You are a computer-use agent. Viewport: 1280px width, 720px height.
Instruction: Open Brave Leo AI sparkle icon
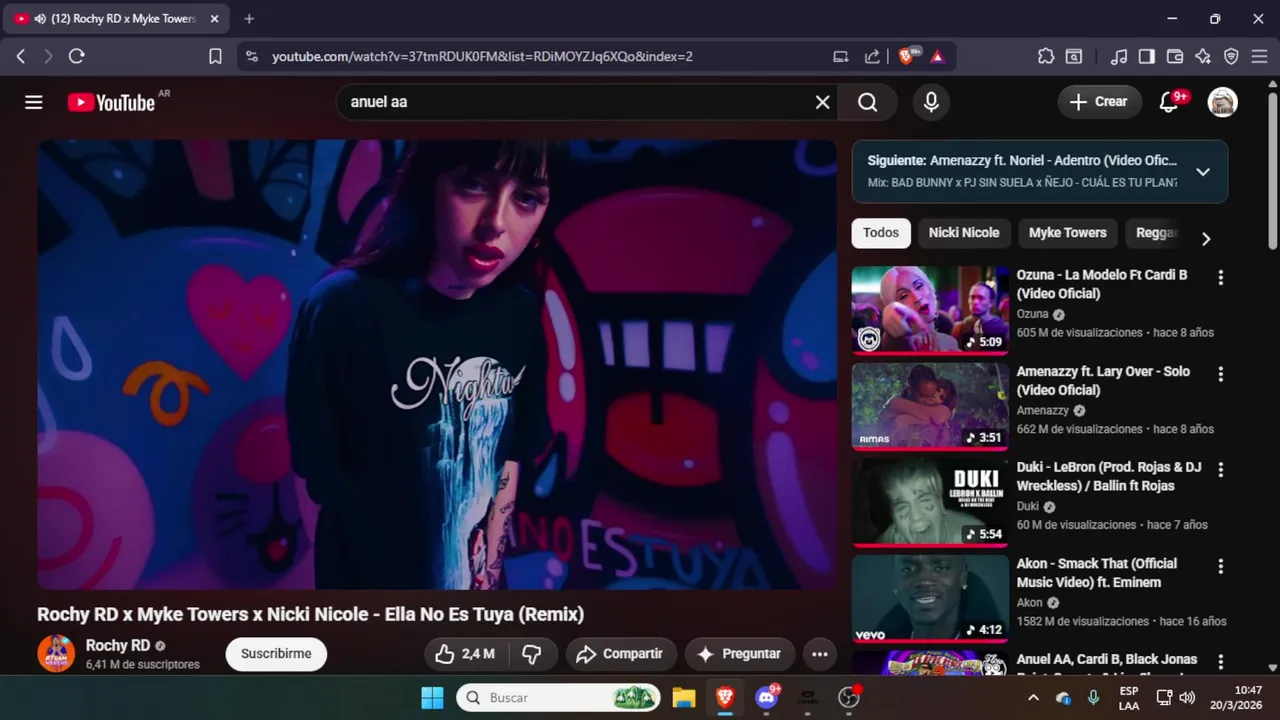pos(1203,57)
